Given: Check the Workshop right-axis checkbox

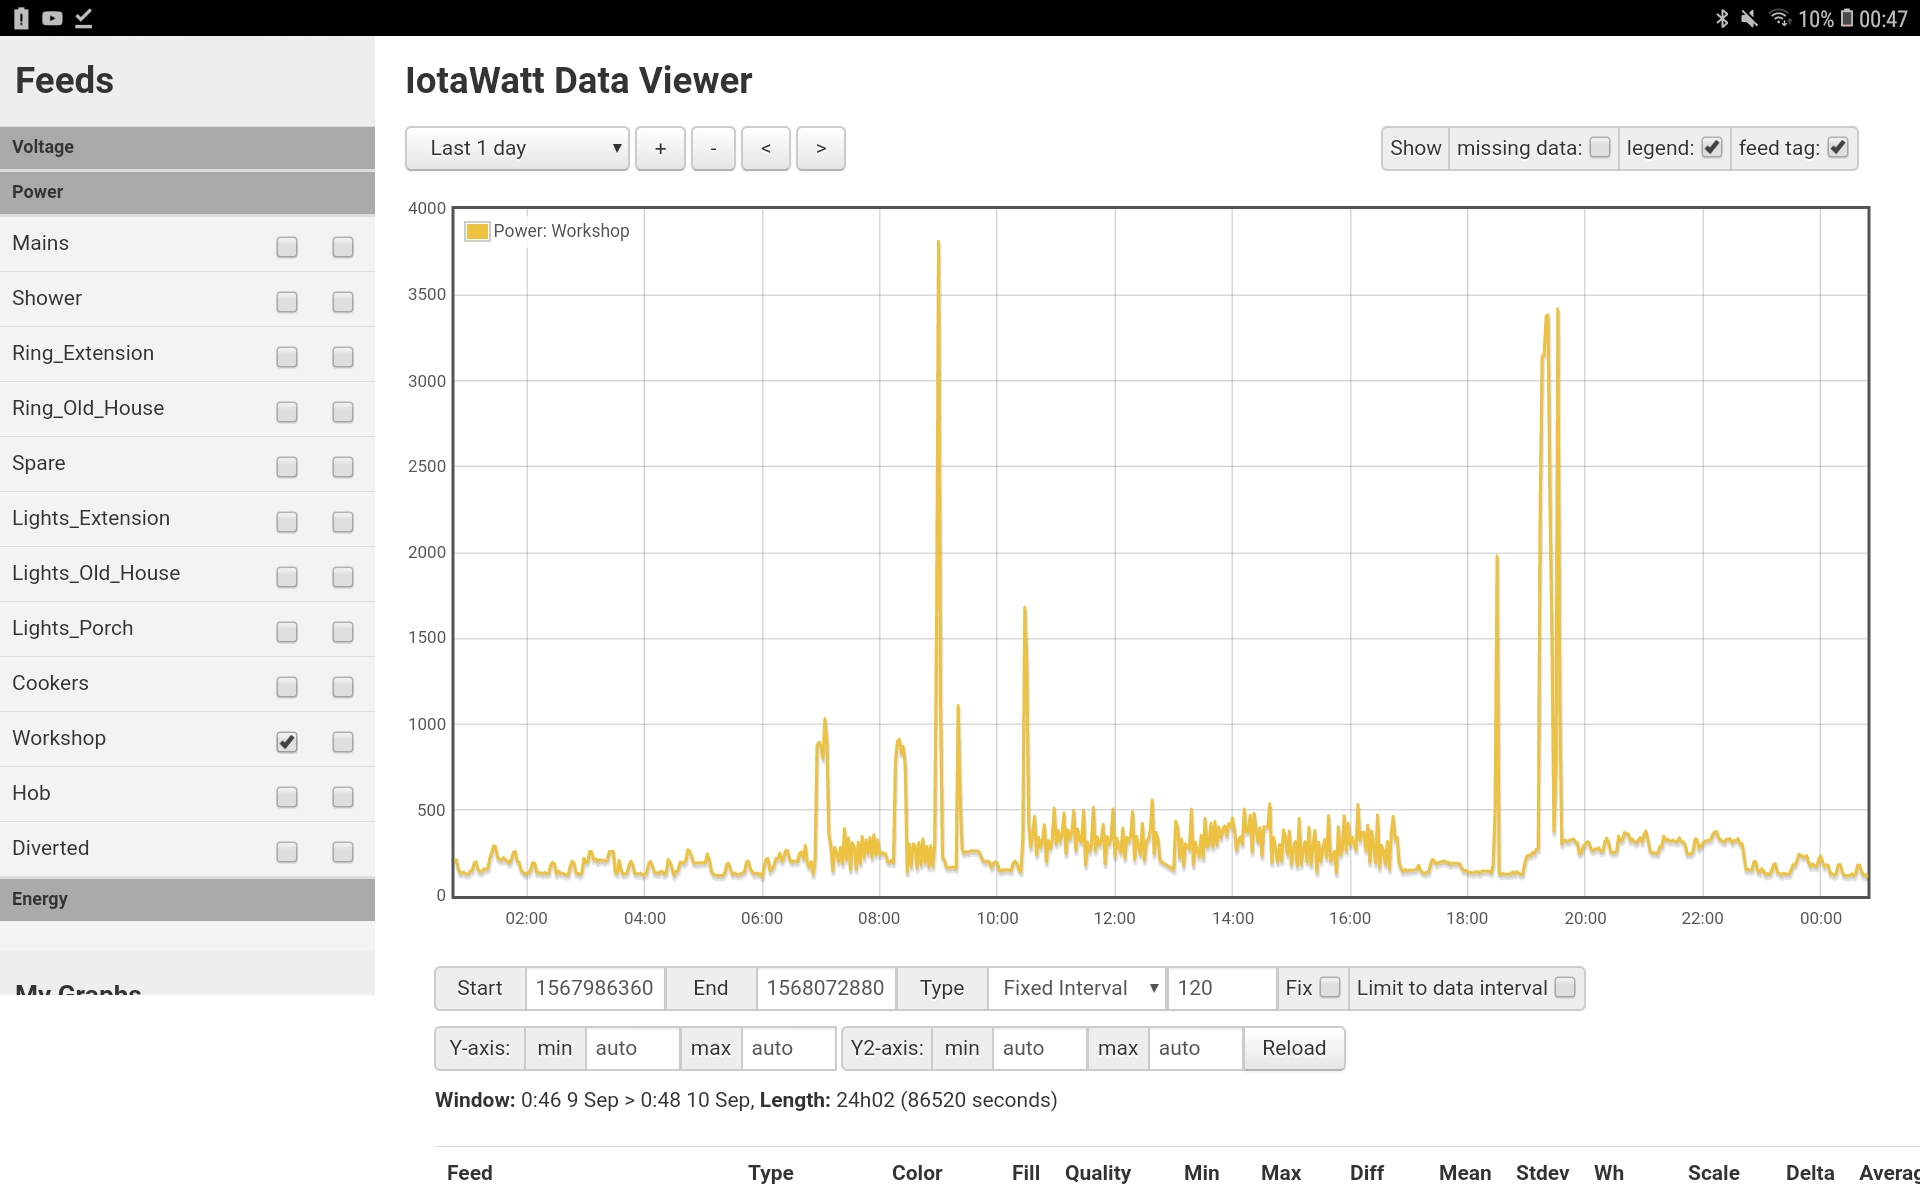Looking at the screenshot, I should (343, 742).
